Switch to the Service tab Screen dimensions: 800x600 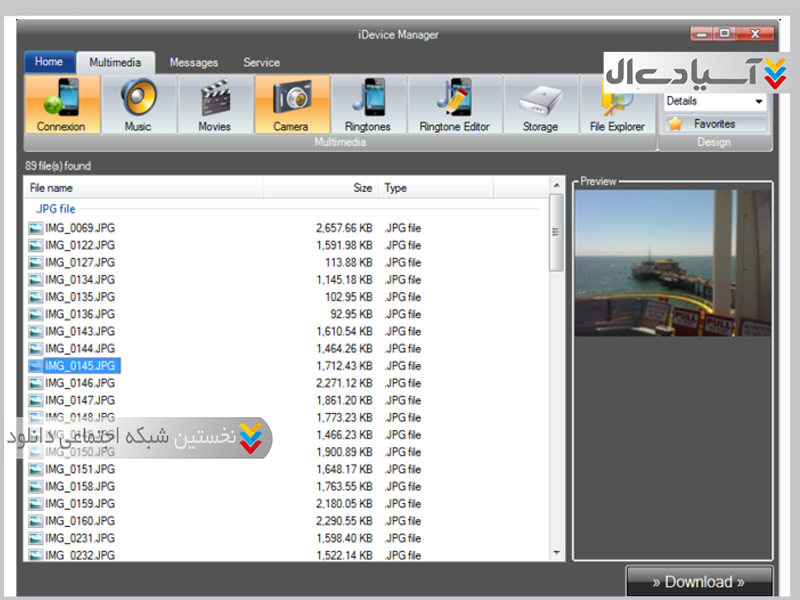click(262, 62)
